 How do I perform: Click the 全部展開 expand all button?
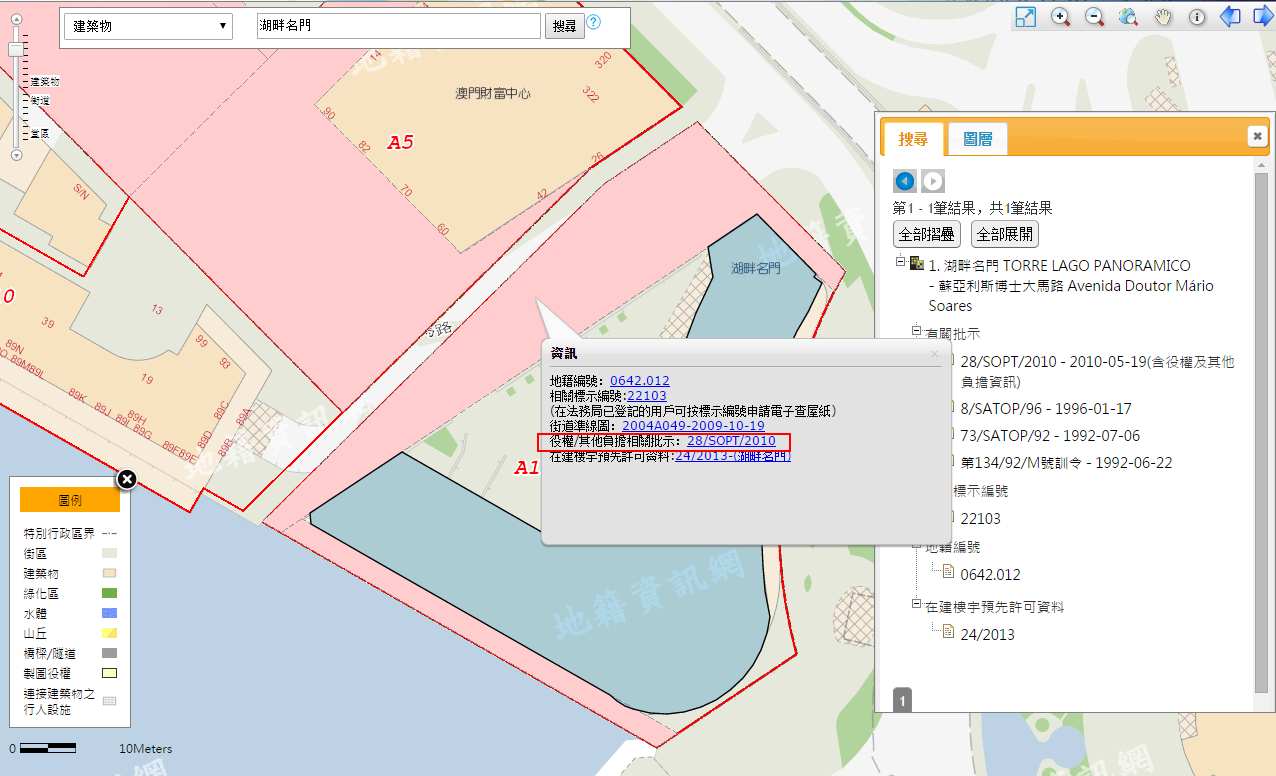pyautogui.click(x=1004, y=235)
